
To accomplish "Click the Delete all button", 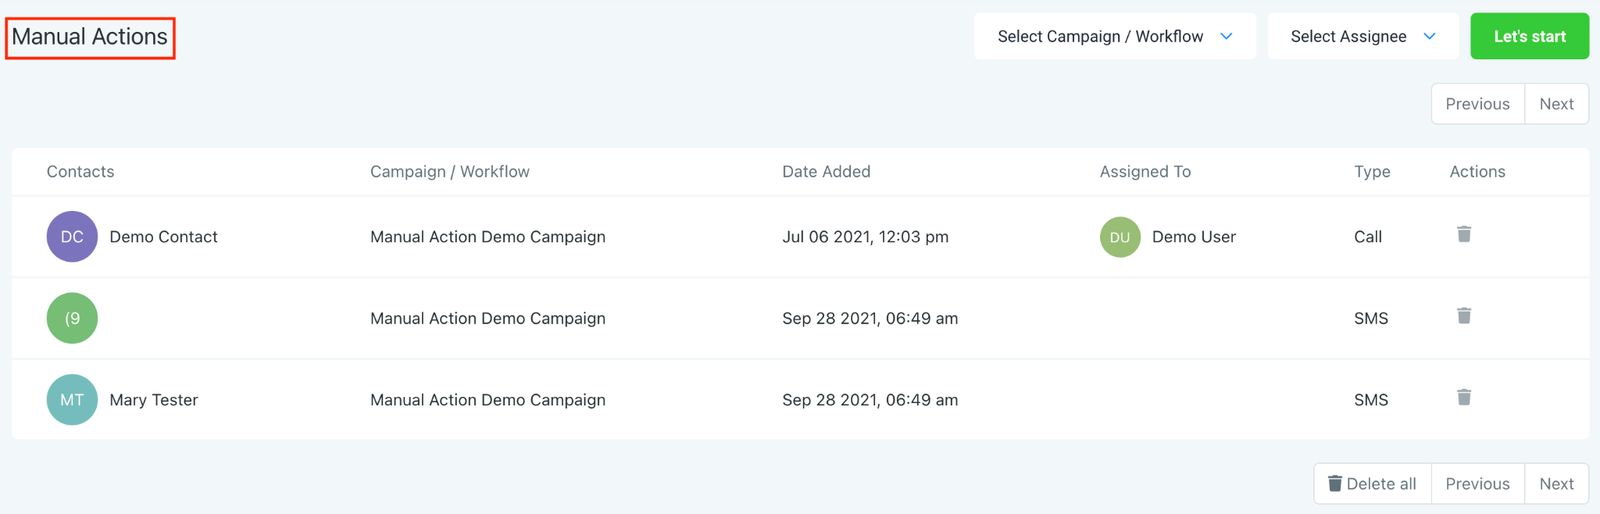I will point(1372,484).
